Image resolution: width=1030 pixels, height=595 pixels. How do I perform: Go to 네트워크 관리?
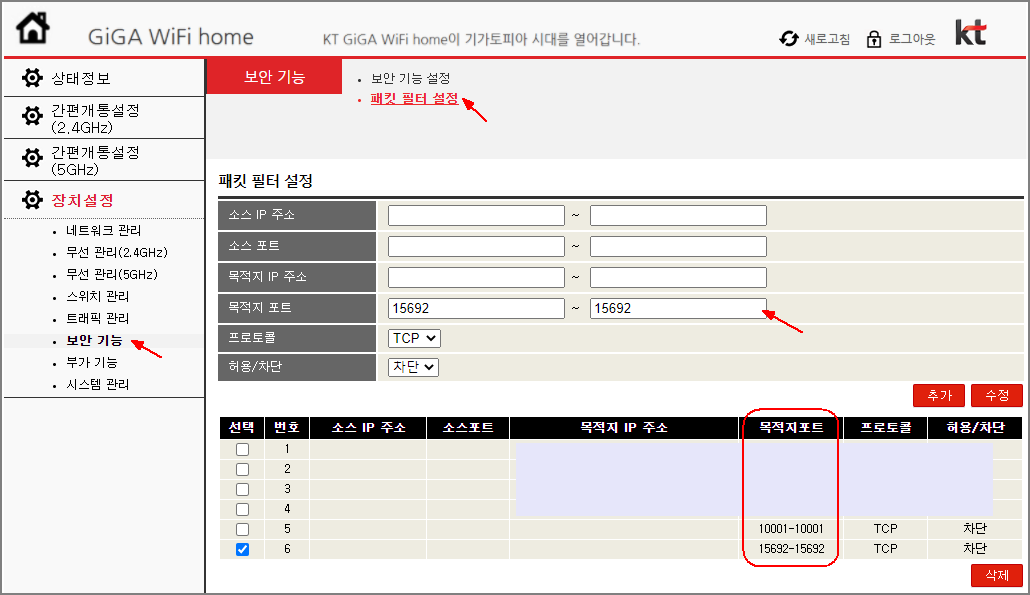103,231
